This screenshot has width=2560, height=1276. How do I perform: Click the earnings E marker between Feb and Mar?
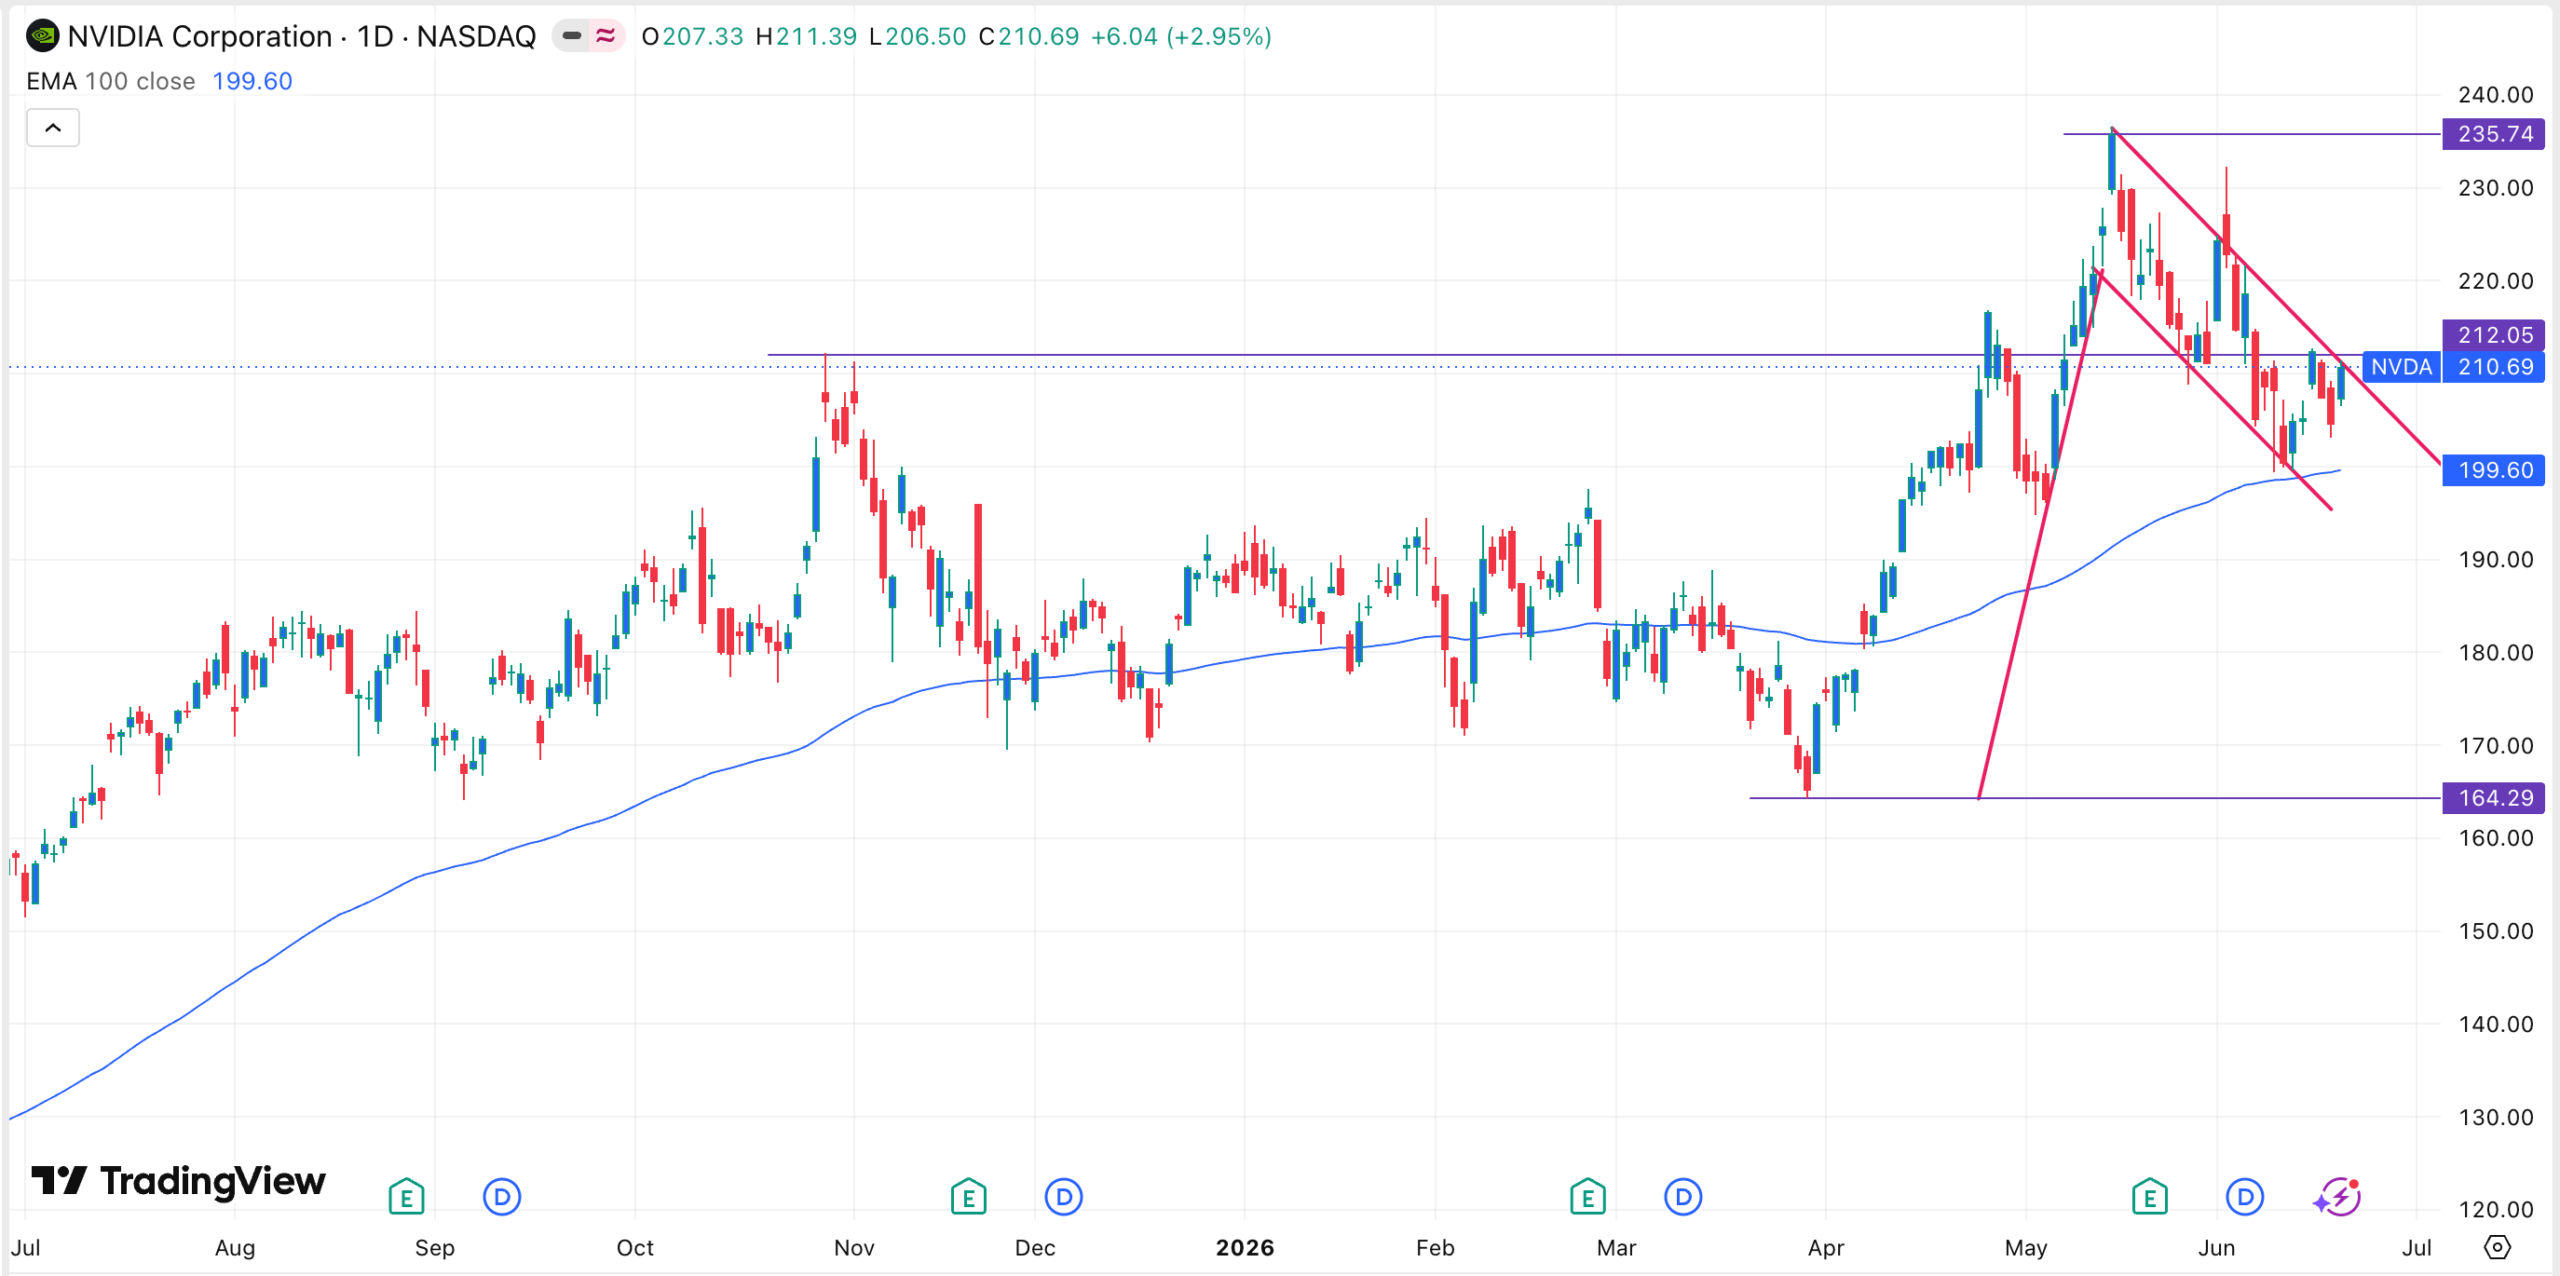click(x=1588, y=1197)
